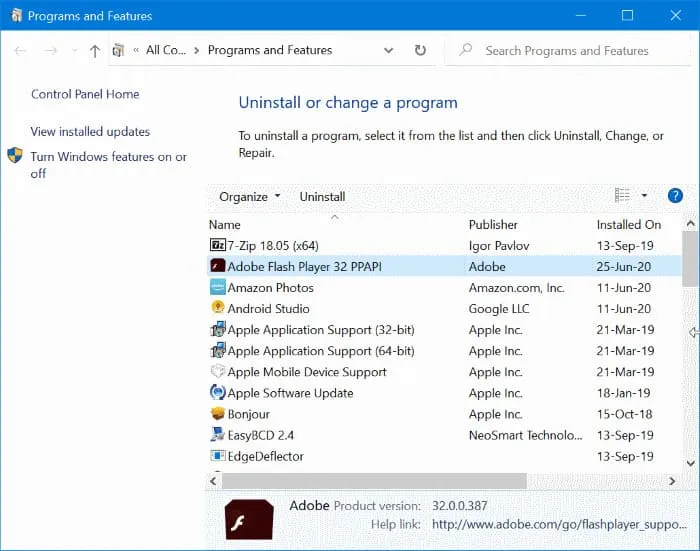Image resolution: width=700 pixels, height=551 pixels.
Task: Expand the breadcrumb chevron after All Co...
Action: tap(196, 50)
